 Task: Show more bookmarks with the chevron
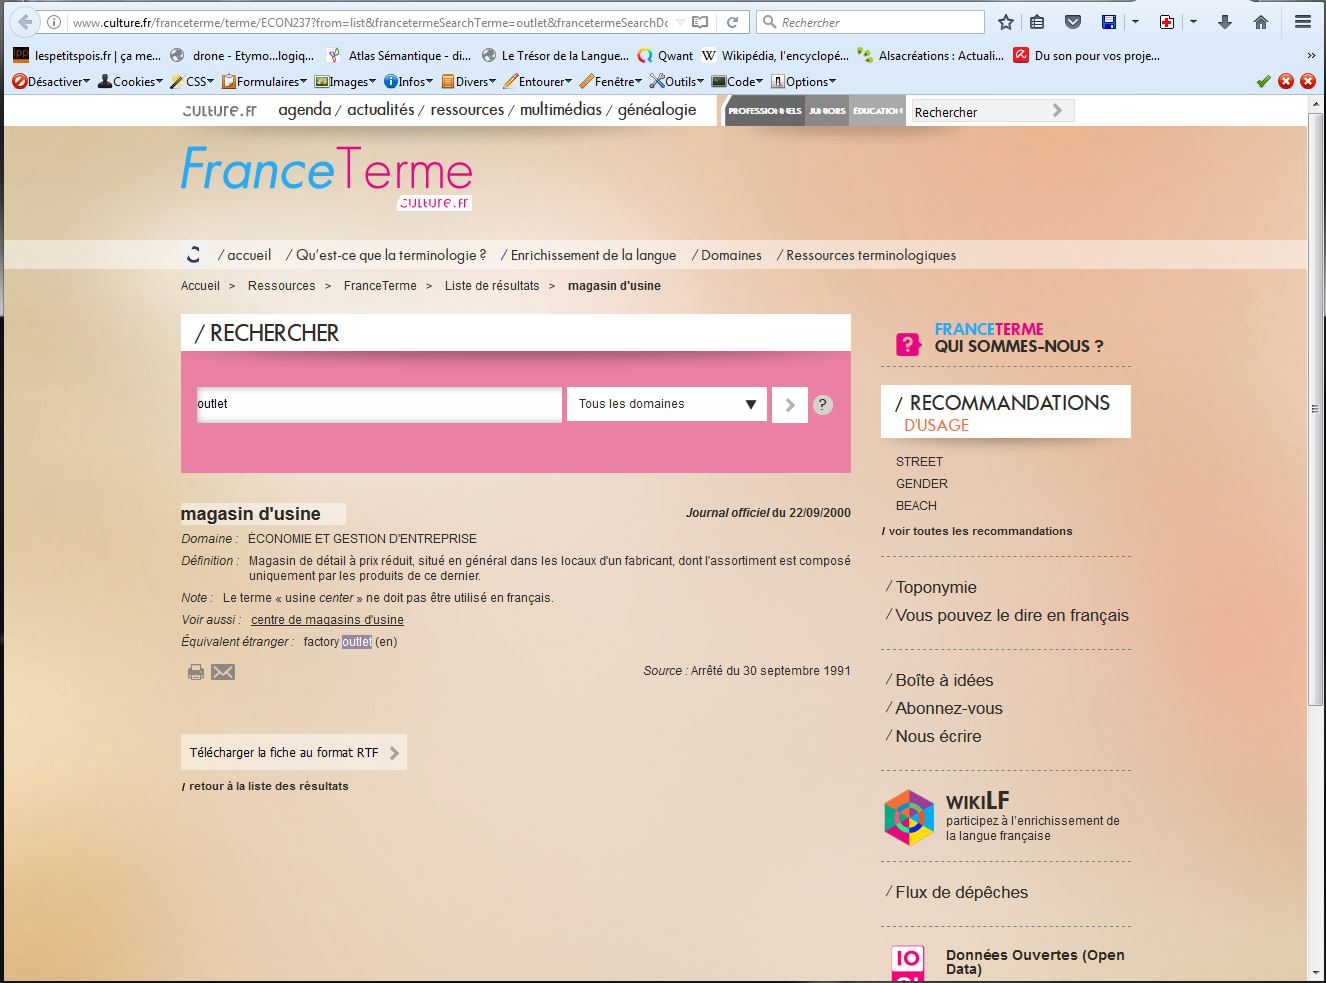[x=1311, y=56]
